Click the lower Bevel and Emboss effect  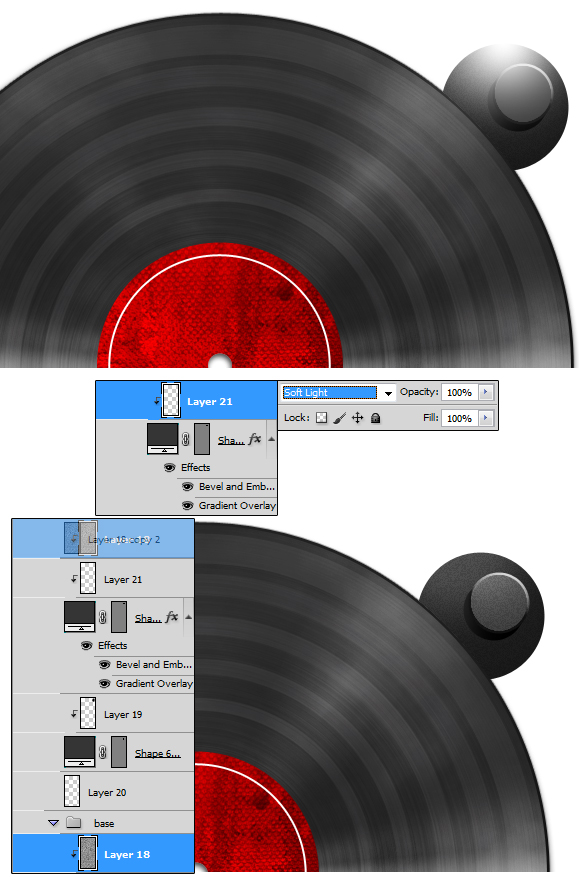(x=154, y=665)
